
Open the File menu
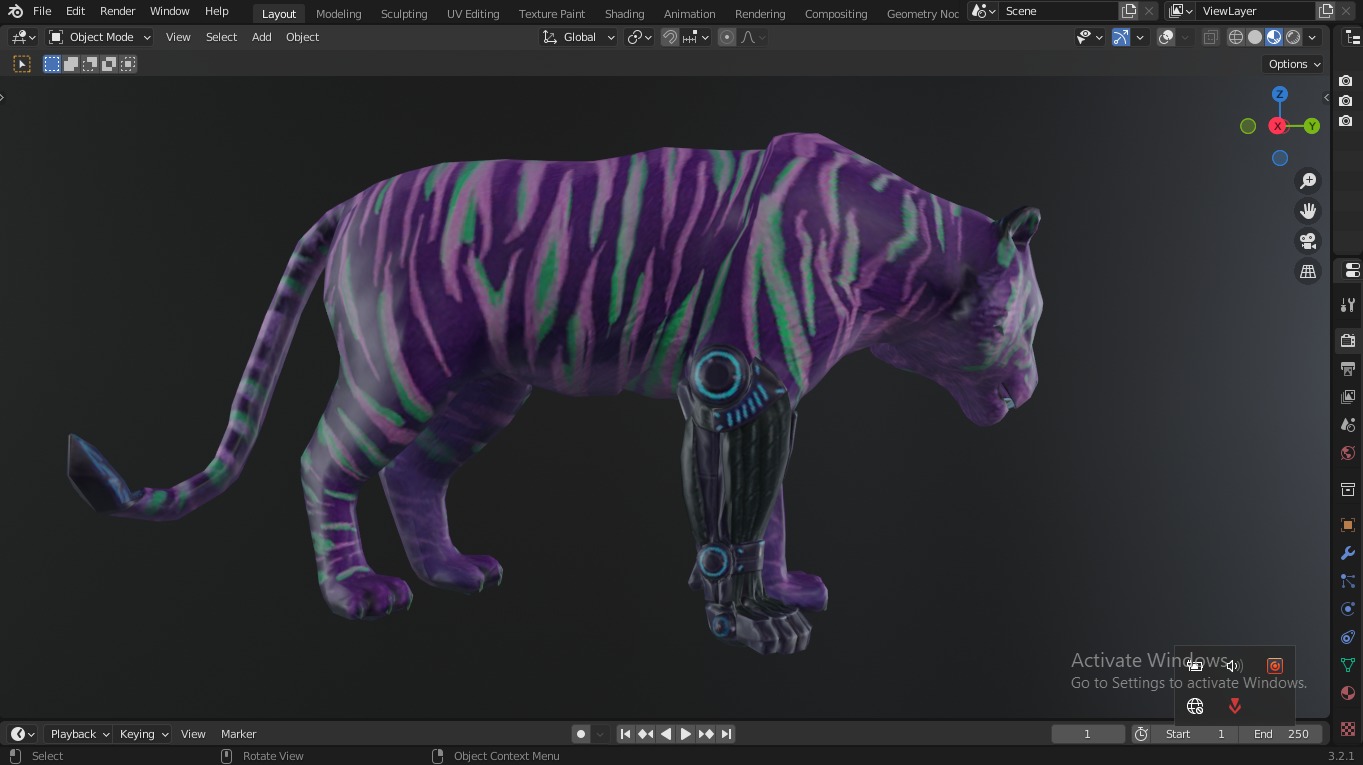click(42, 11)
